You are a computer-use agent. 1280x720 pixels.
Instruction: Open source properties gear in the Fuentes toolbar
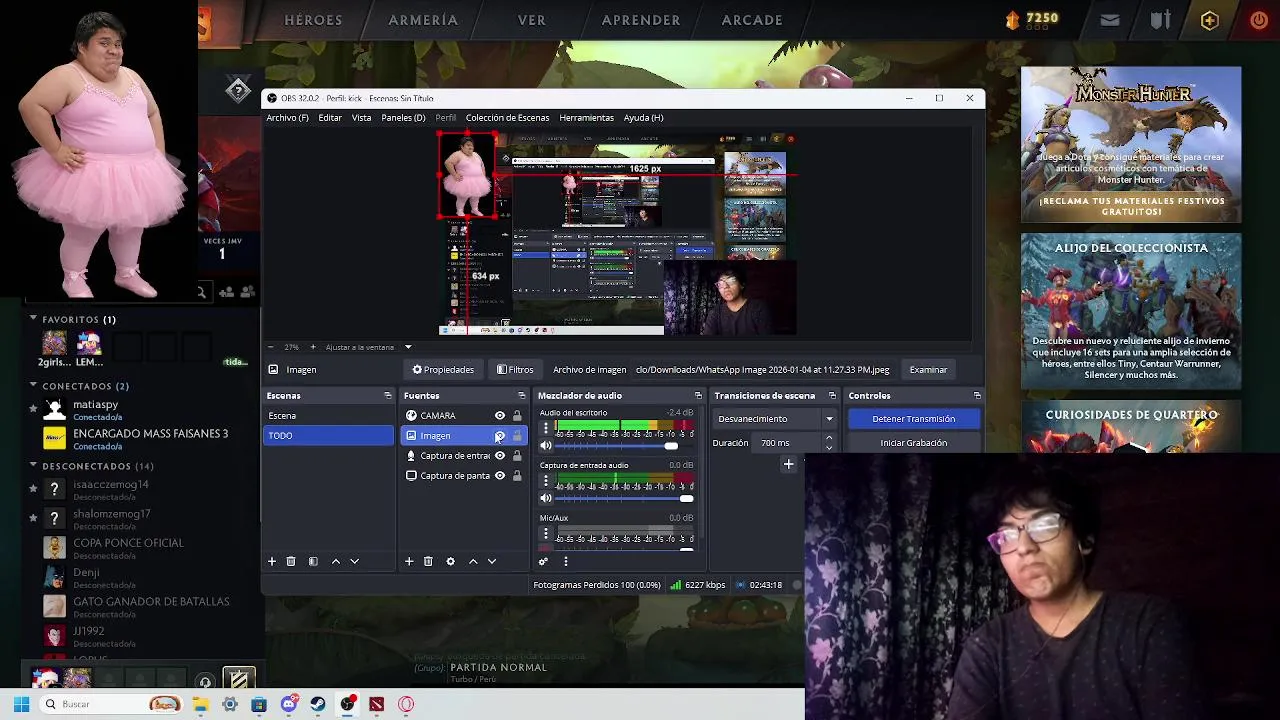click(450, 562)
